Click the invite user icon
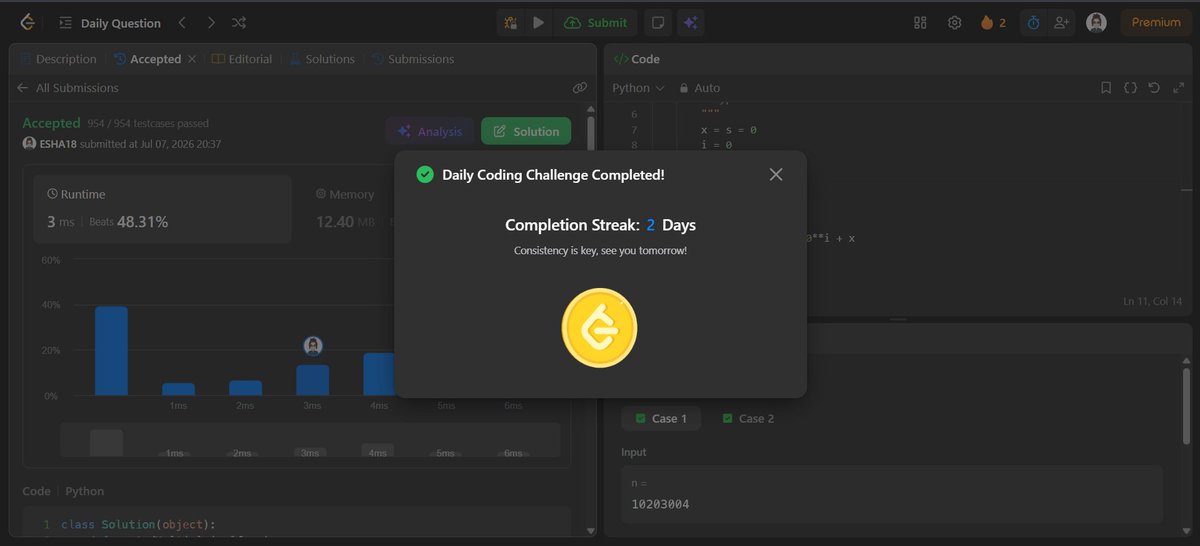The height and width of the screenshot is (546, 1200). coord(1061,22)
